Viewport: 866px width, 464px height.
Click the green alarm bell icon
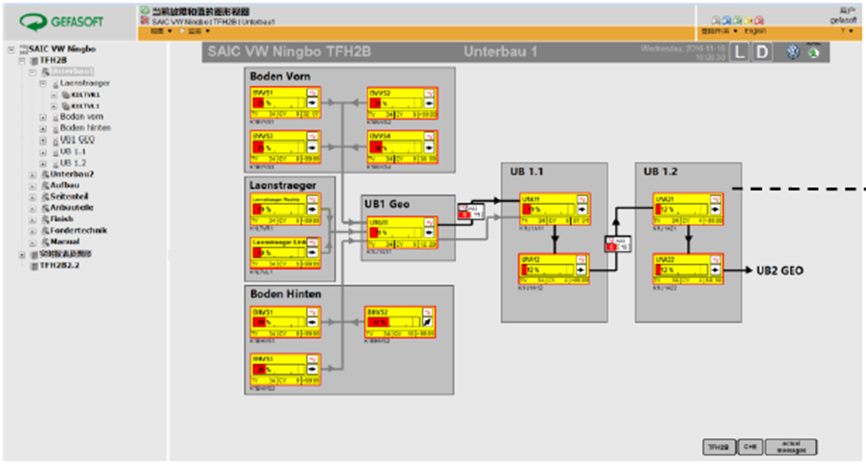pyautogui.click(x=737, y=20)
